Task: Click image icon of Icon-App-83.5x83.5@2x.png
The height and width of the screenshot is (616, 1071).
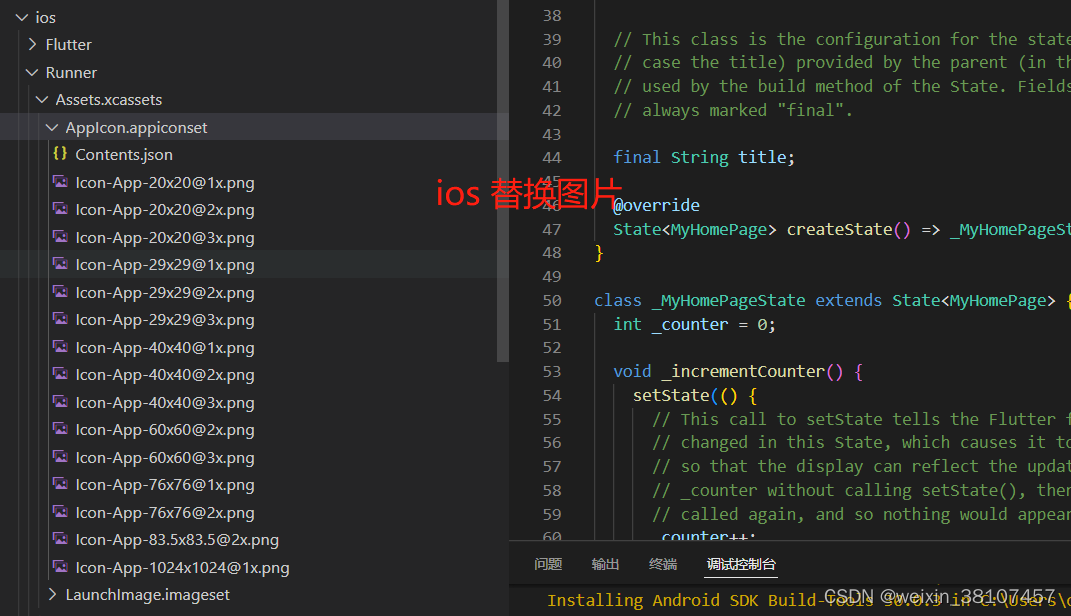Action: click(61, 539)
